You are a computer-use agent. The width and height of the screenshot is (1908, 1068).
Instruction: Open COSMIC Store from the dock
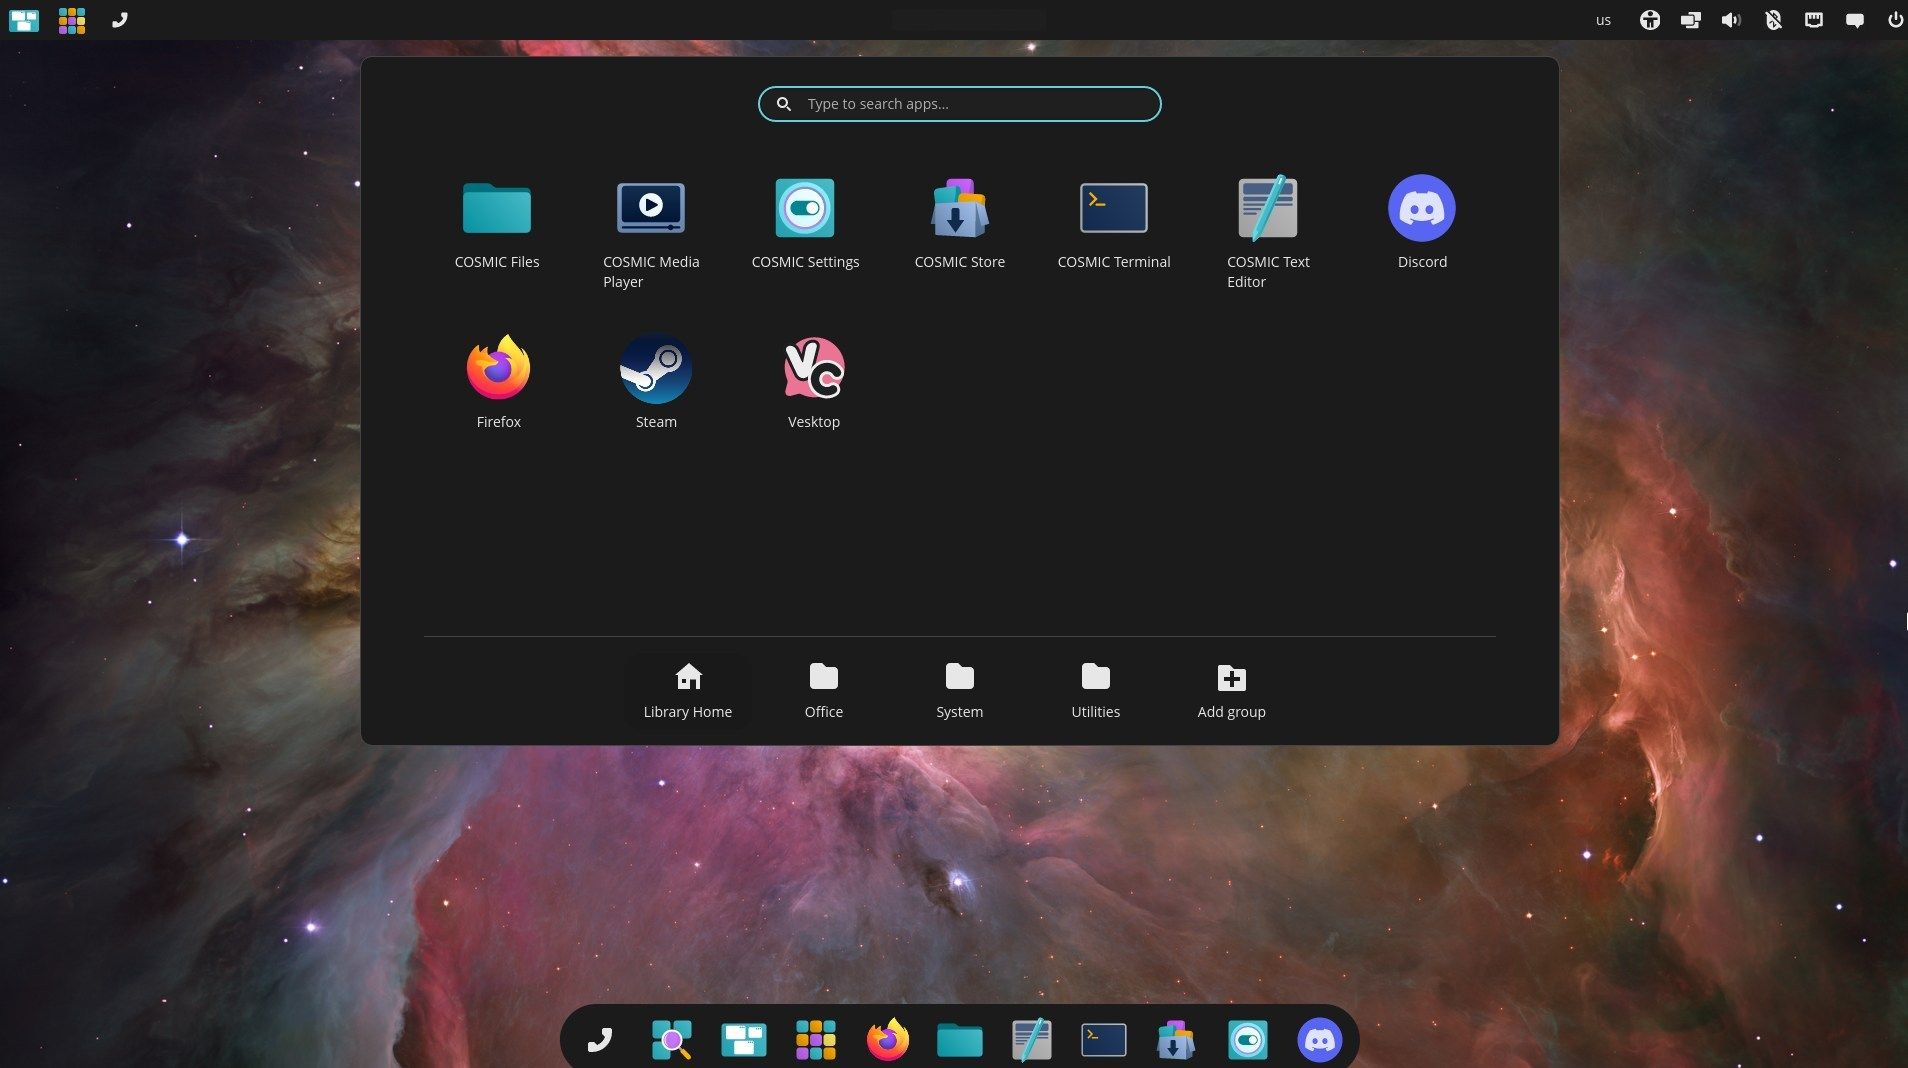pyautogui.click(x=1175, y=1040)
